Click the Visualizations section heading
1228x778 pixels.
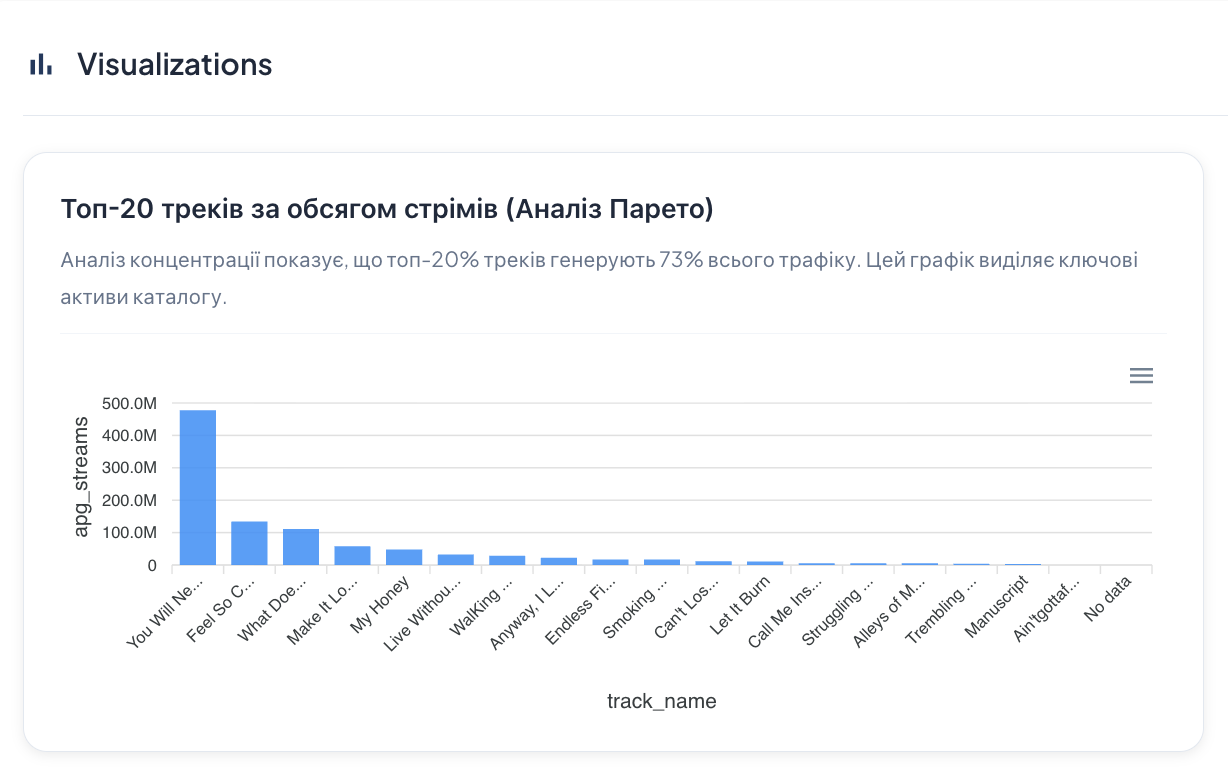coord(175,65)
